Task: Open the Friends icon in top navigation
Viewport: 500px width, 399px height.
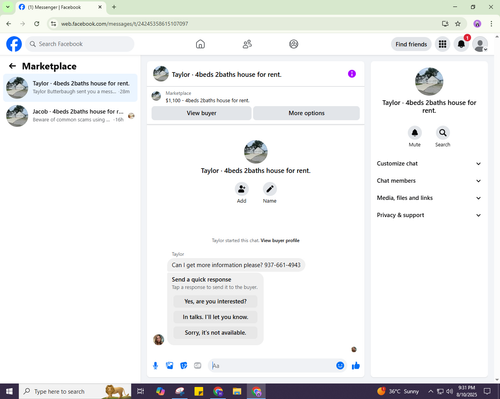Action: pyautogui.click(x=247, y=44)
